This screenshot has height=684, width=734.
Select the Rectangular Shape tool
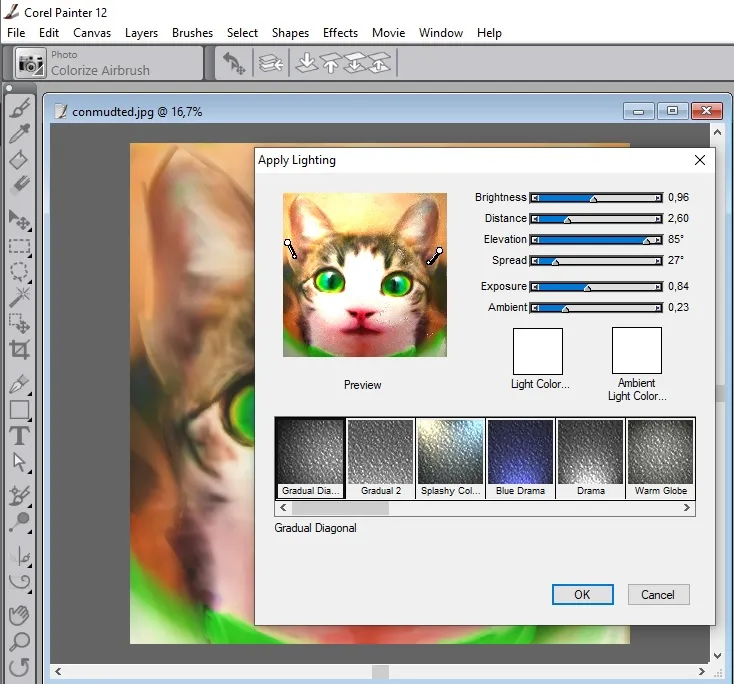point(19,410)
